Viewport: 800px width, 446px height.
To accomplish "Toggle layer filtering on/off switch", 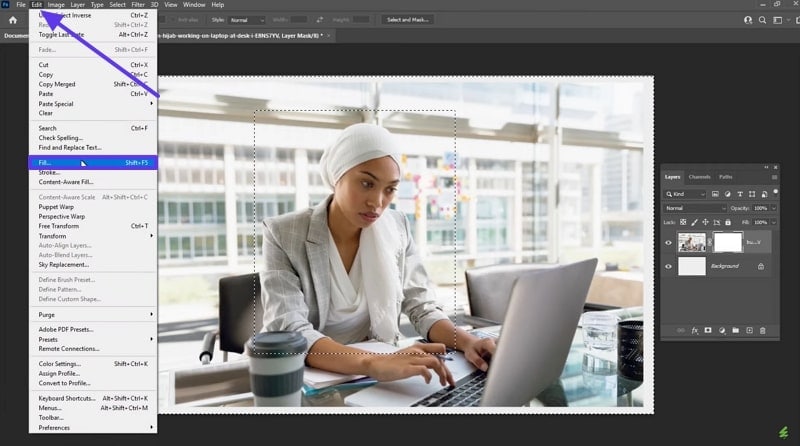I will coord(776,192).
